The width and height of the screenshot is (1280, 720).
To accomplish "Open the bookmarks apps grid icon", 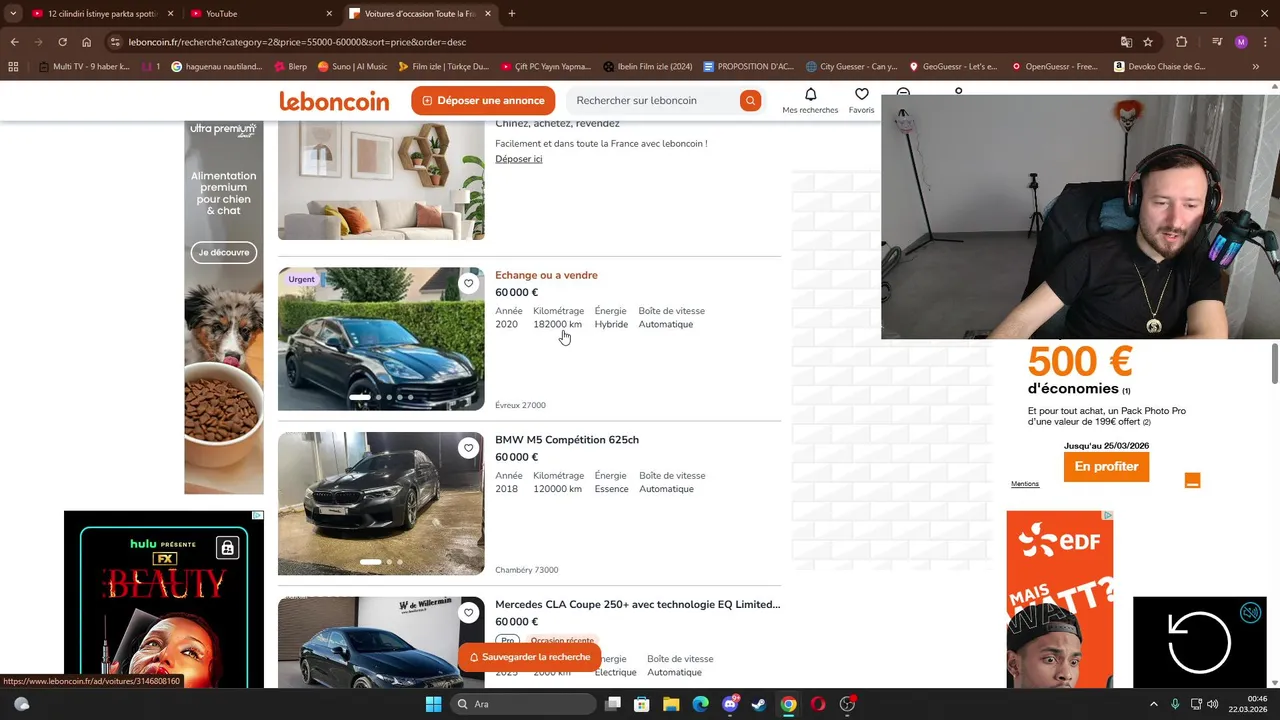I will (x=13, y=67).
